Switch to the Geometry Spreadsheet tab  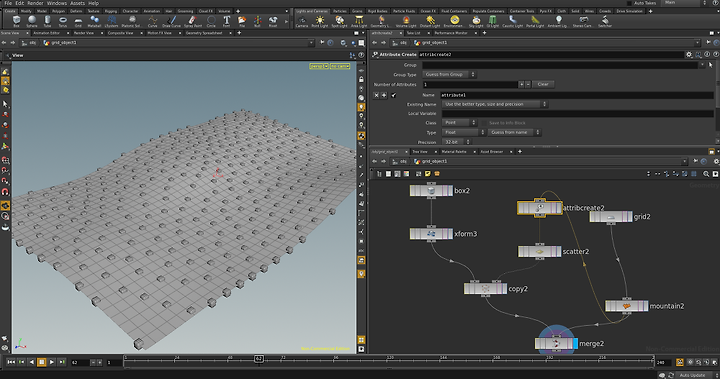(204, 33)
